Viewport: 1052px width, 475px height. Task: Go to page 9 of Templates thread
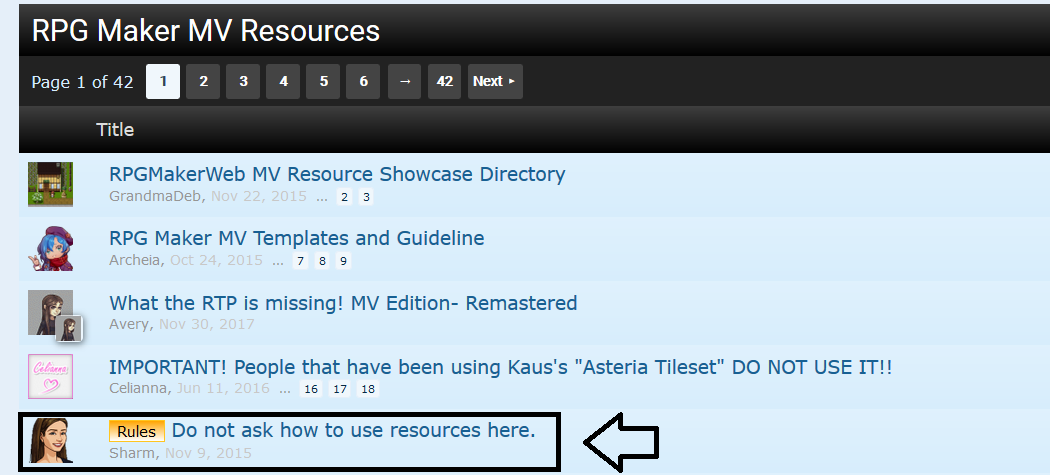(x=344, y=261)
